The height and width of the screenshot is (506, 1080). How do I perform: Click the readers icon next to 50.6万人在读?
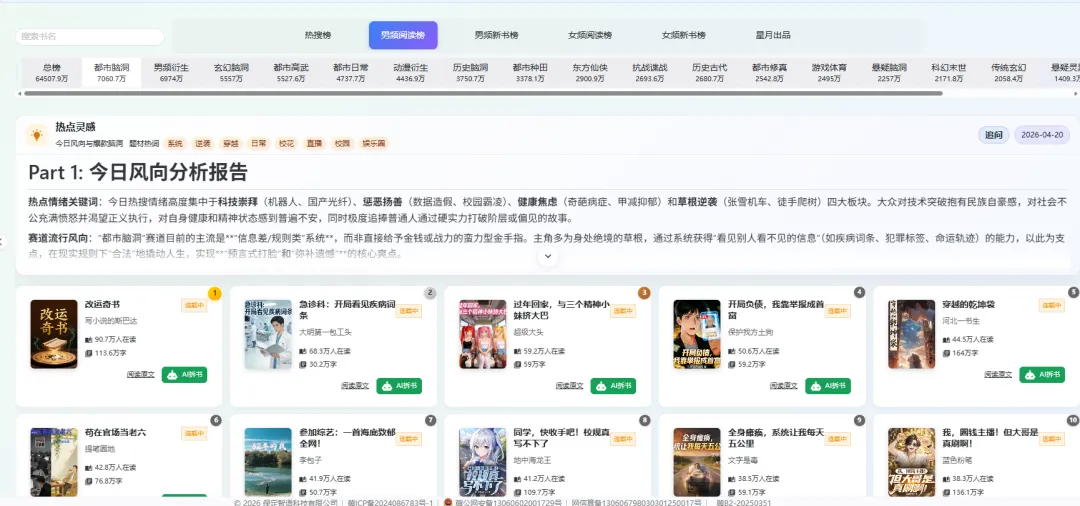point(731,351)
